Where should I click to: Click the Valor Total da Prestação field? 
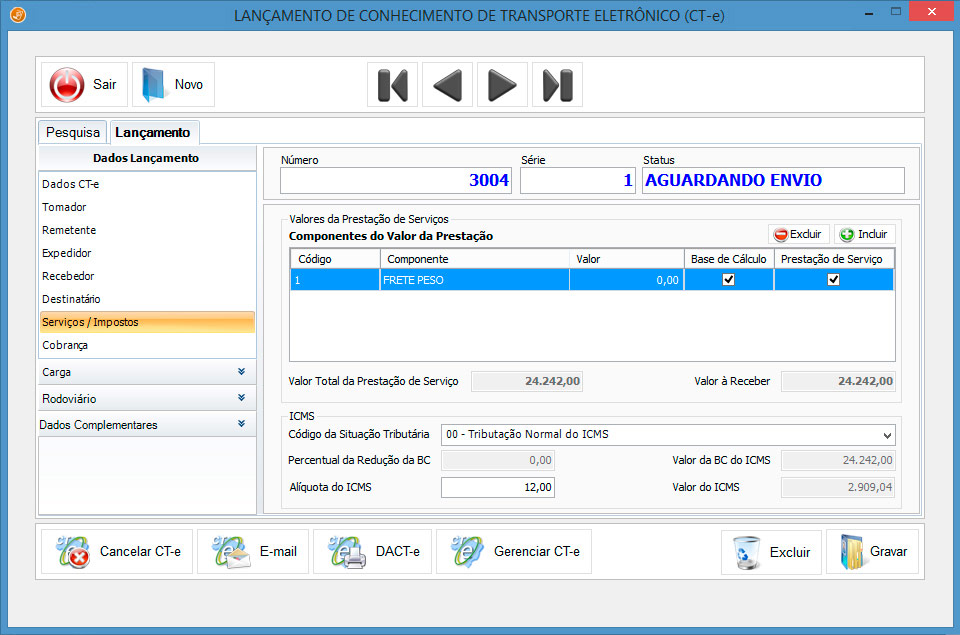(x=527, y=381)
